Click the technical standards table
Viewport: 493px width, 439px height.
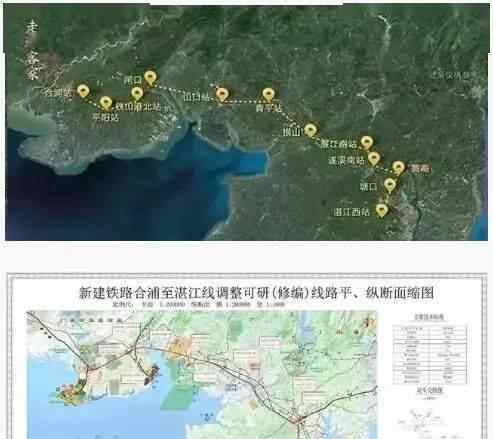(x=430, y=353)
